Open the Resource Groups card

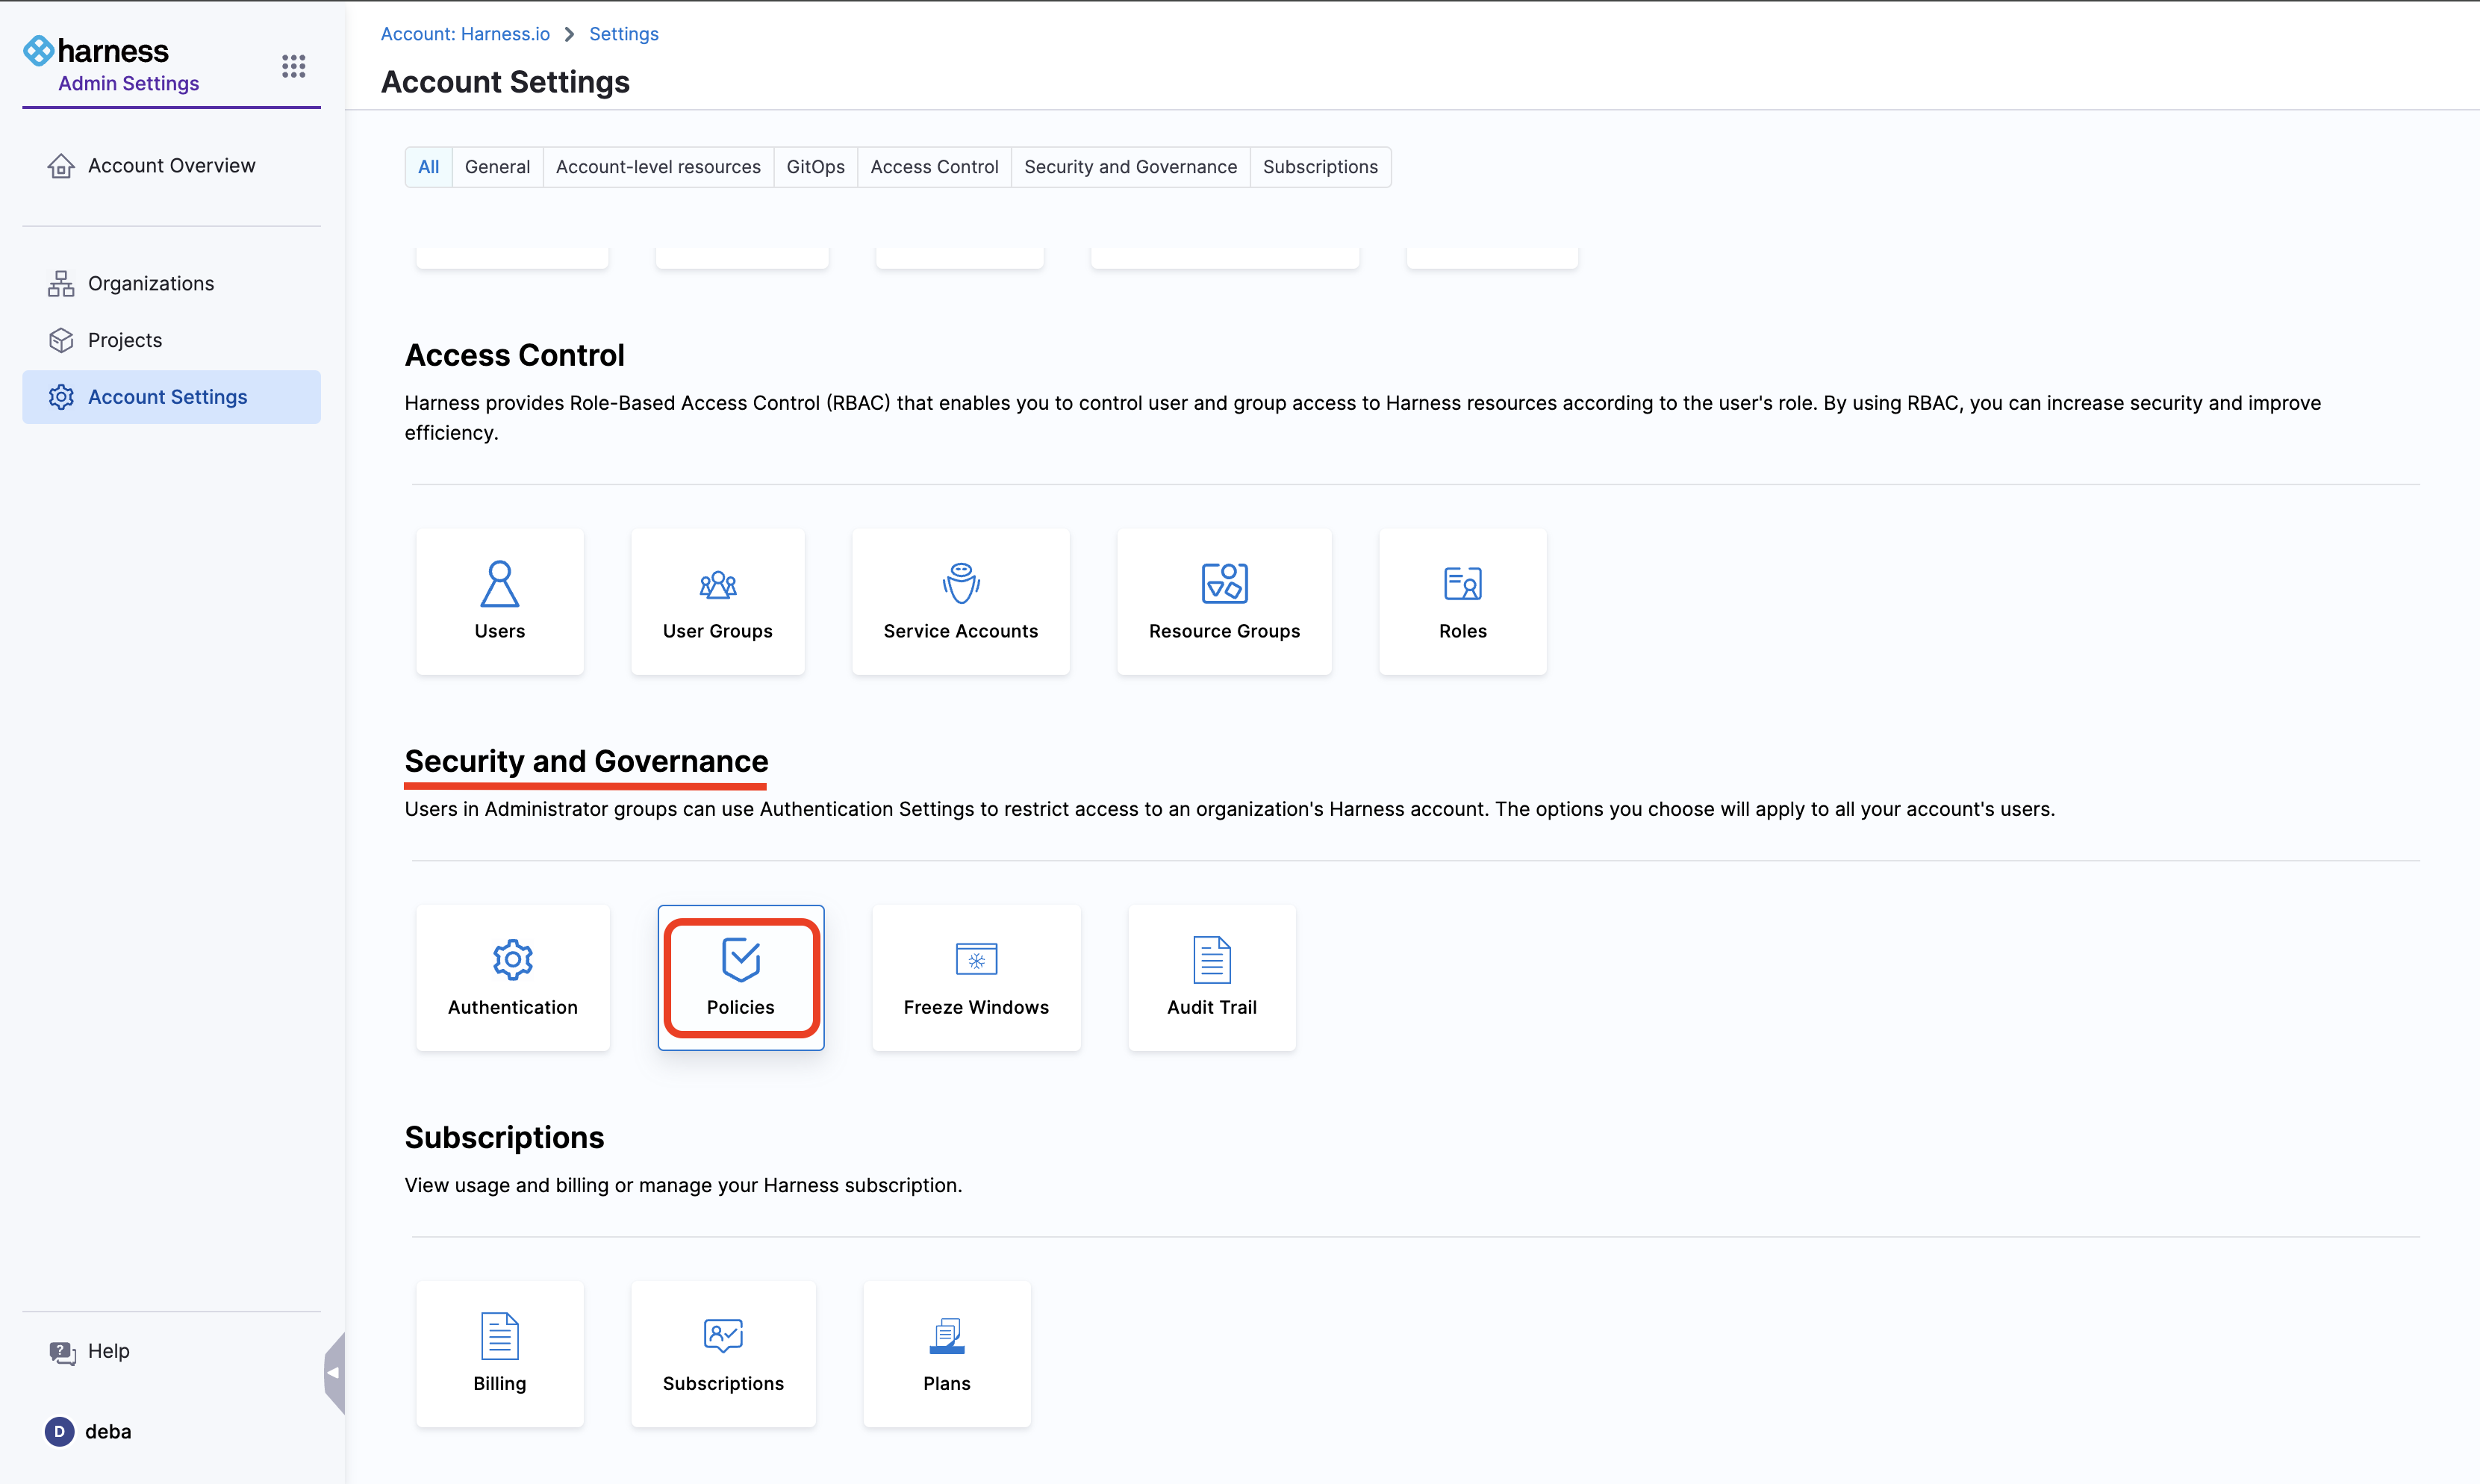point(1223,601)
